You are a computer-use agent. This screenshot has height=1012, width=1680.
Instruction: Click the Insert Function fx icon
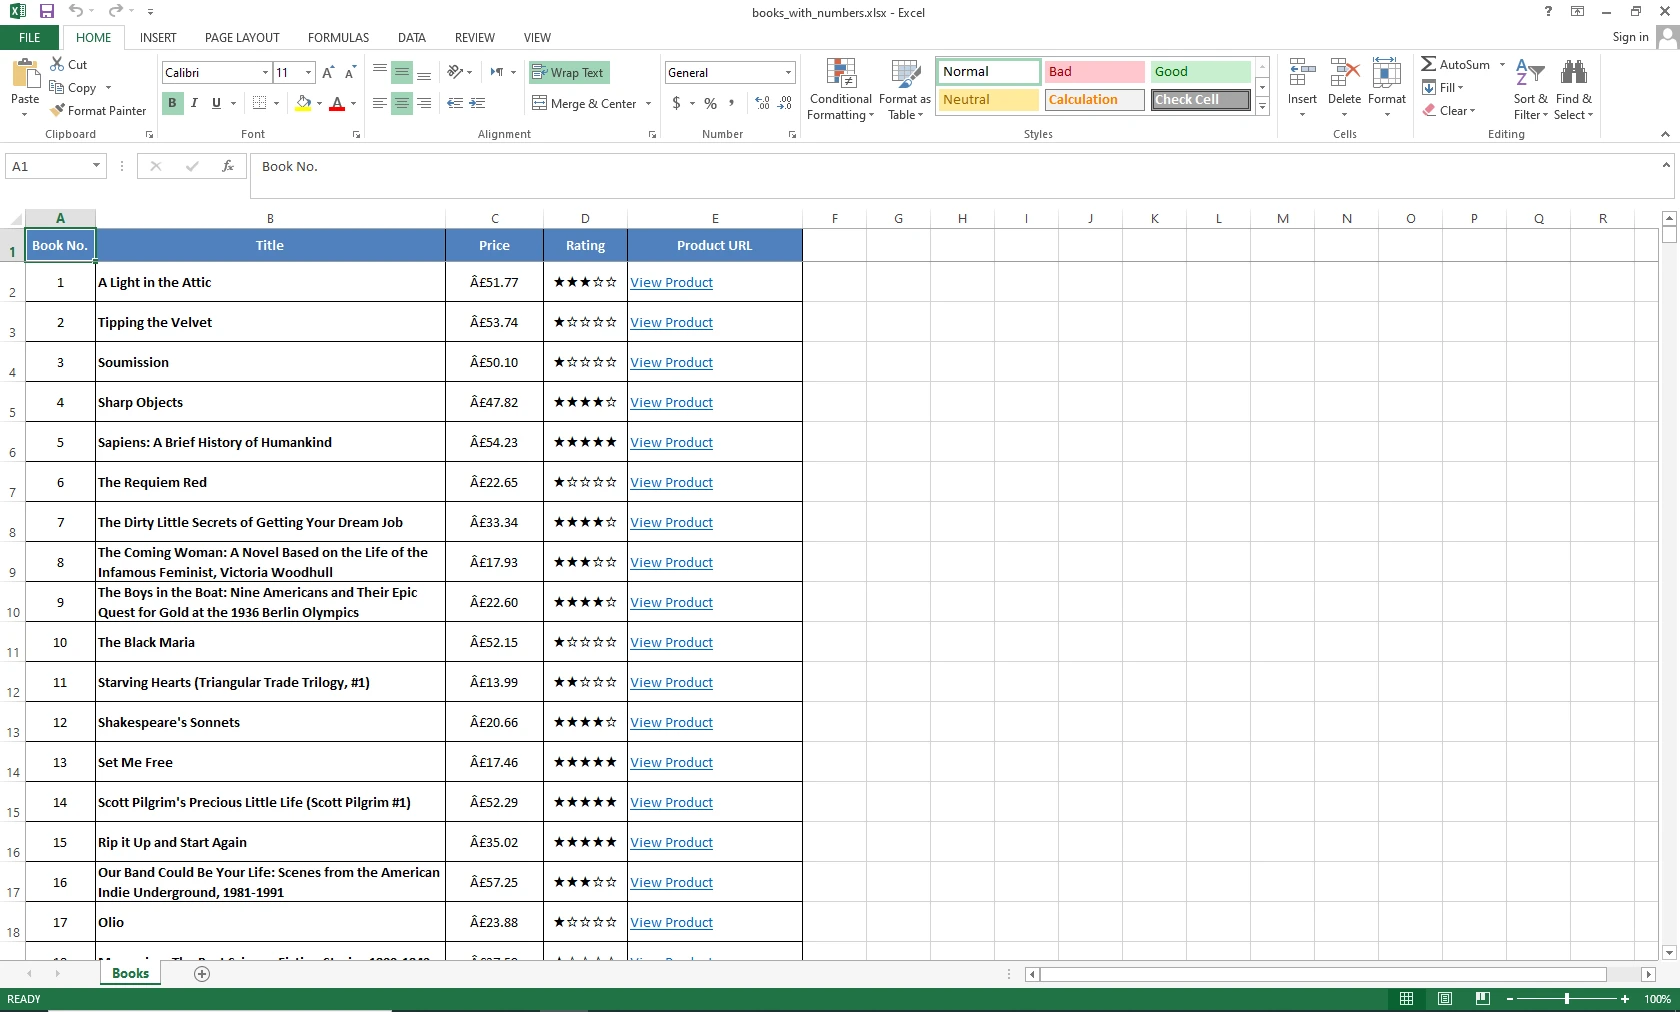228,167
